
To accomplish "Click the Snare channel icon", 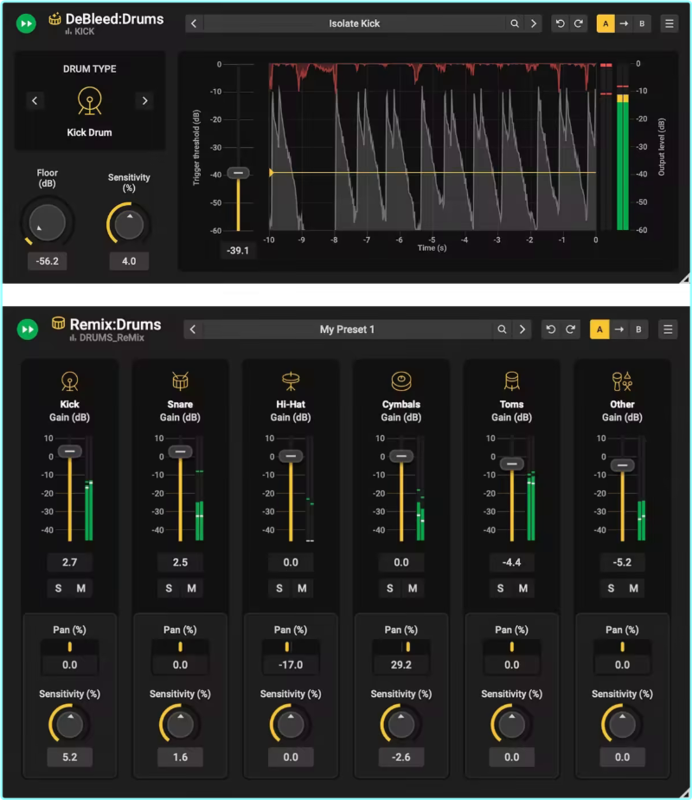I will pyautogui.click(x=180, y=381).
